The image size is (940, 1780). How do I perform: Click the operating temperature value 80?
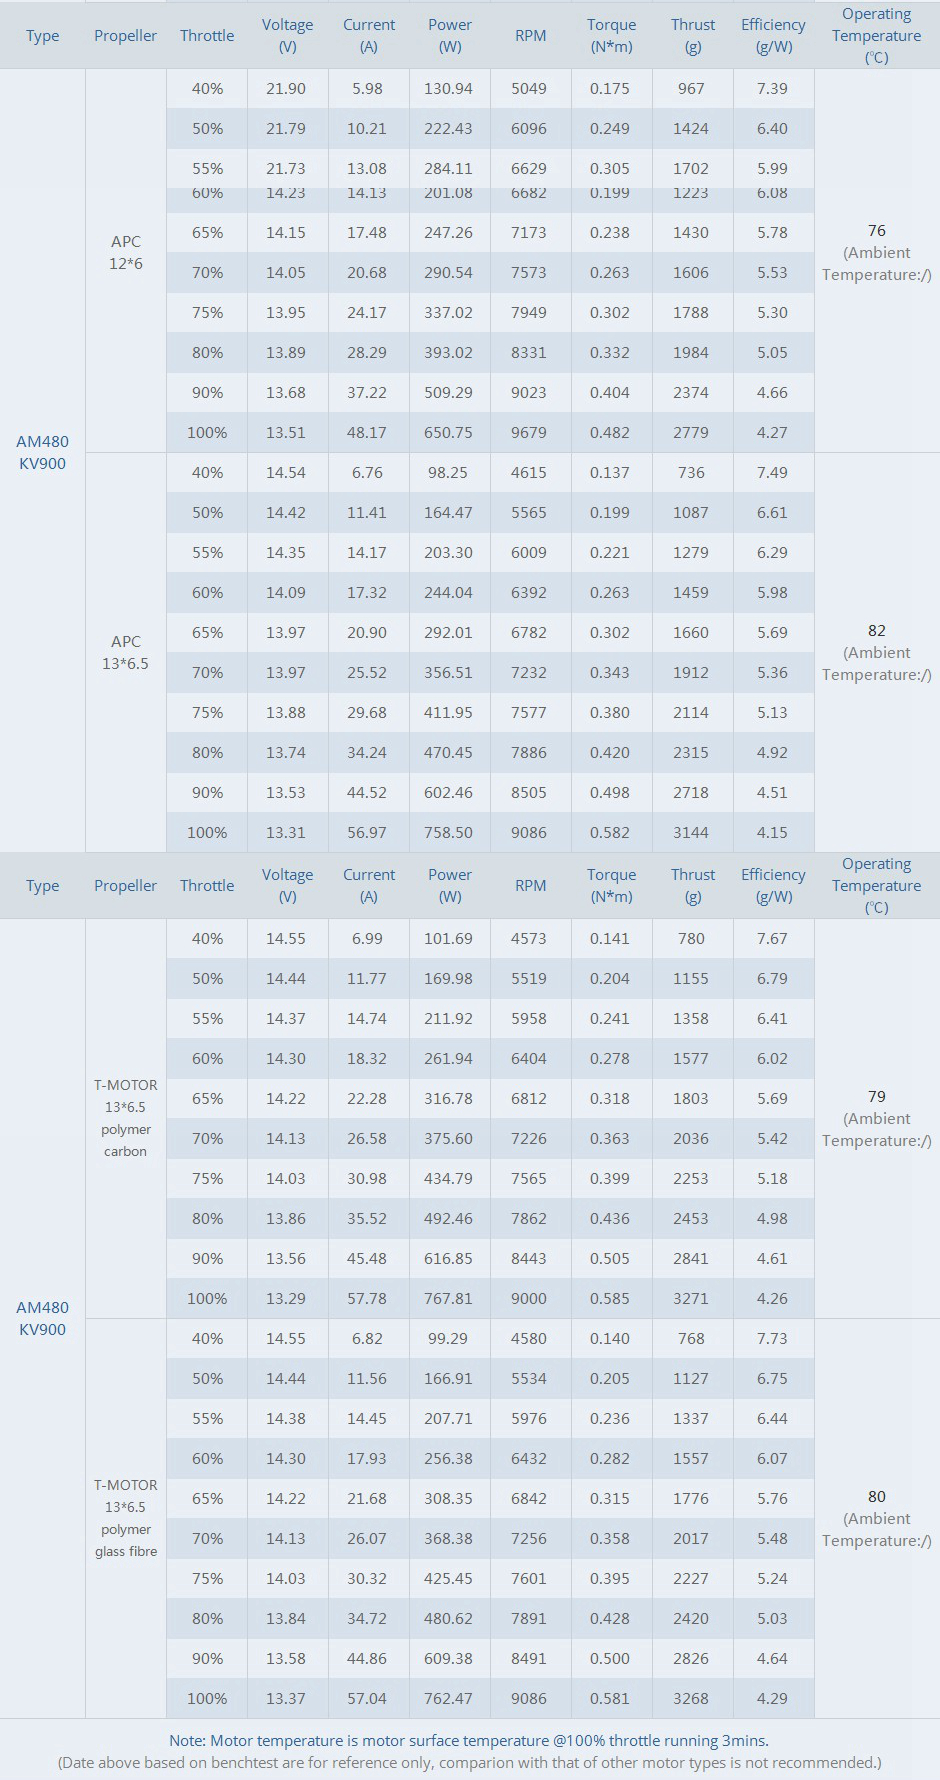pos(877,1497)
